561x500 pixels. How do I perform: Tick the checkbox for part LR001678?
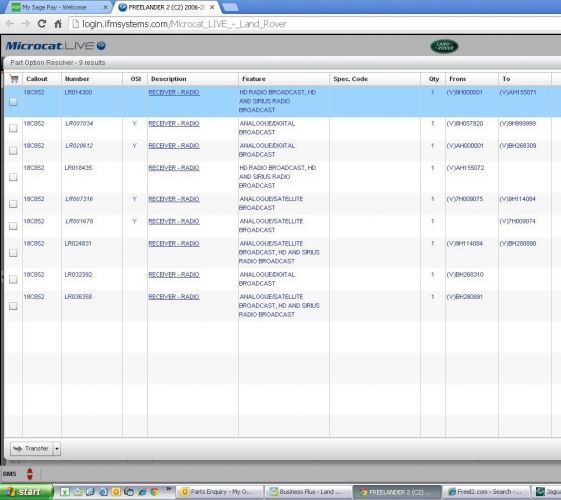tap(13, 226)
